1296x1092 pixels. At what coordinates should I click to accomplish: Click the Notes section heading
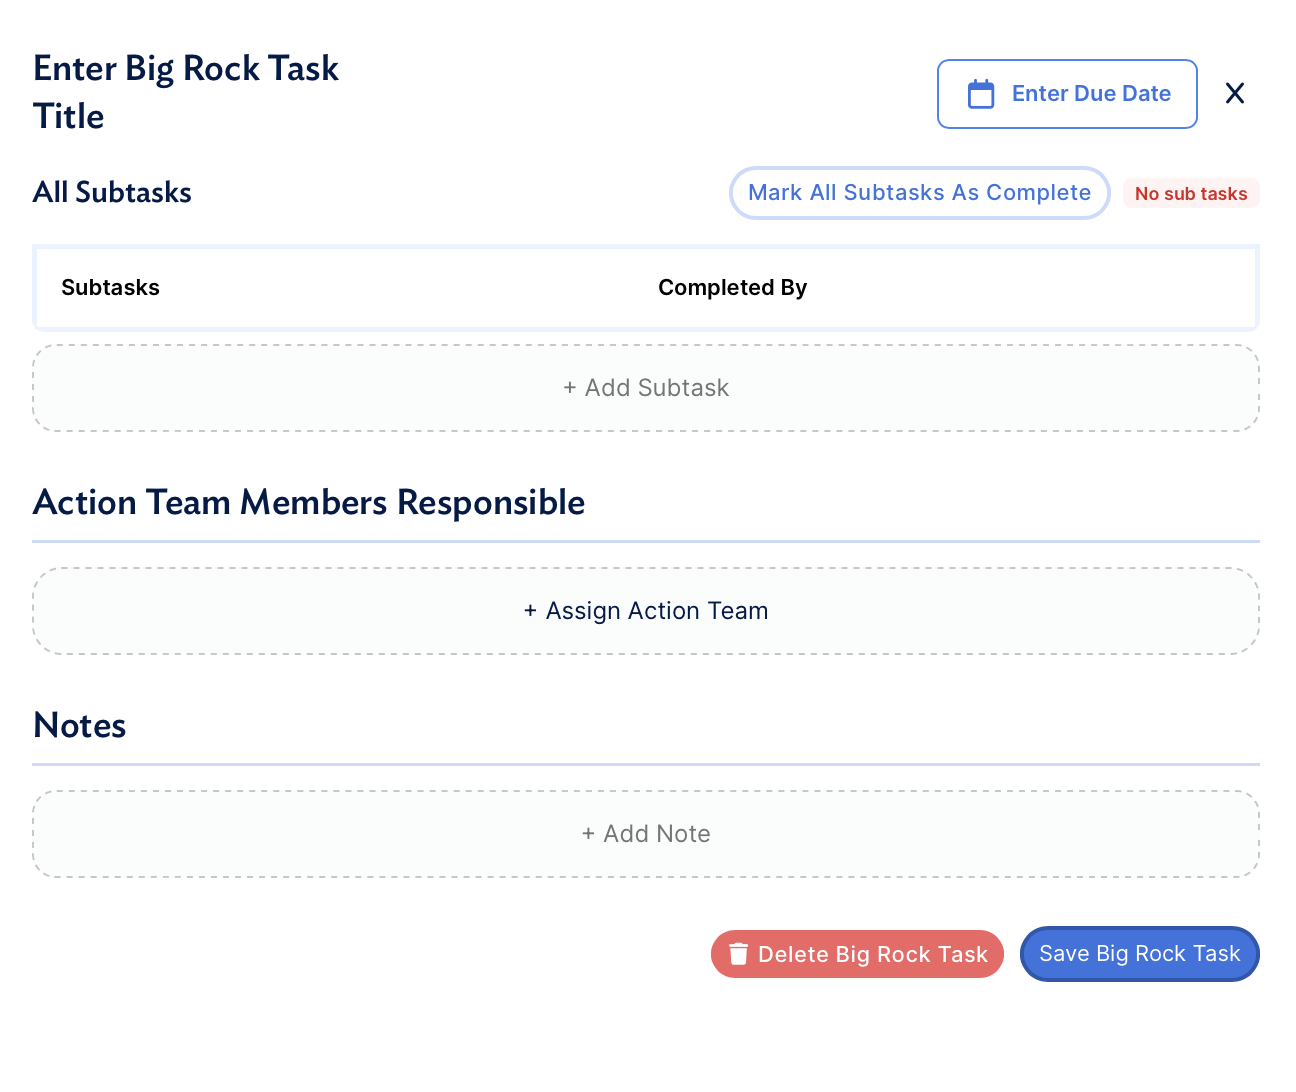tap(80, 725)
